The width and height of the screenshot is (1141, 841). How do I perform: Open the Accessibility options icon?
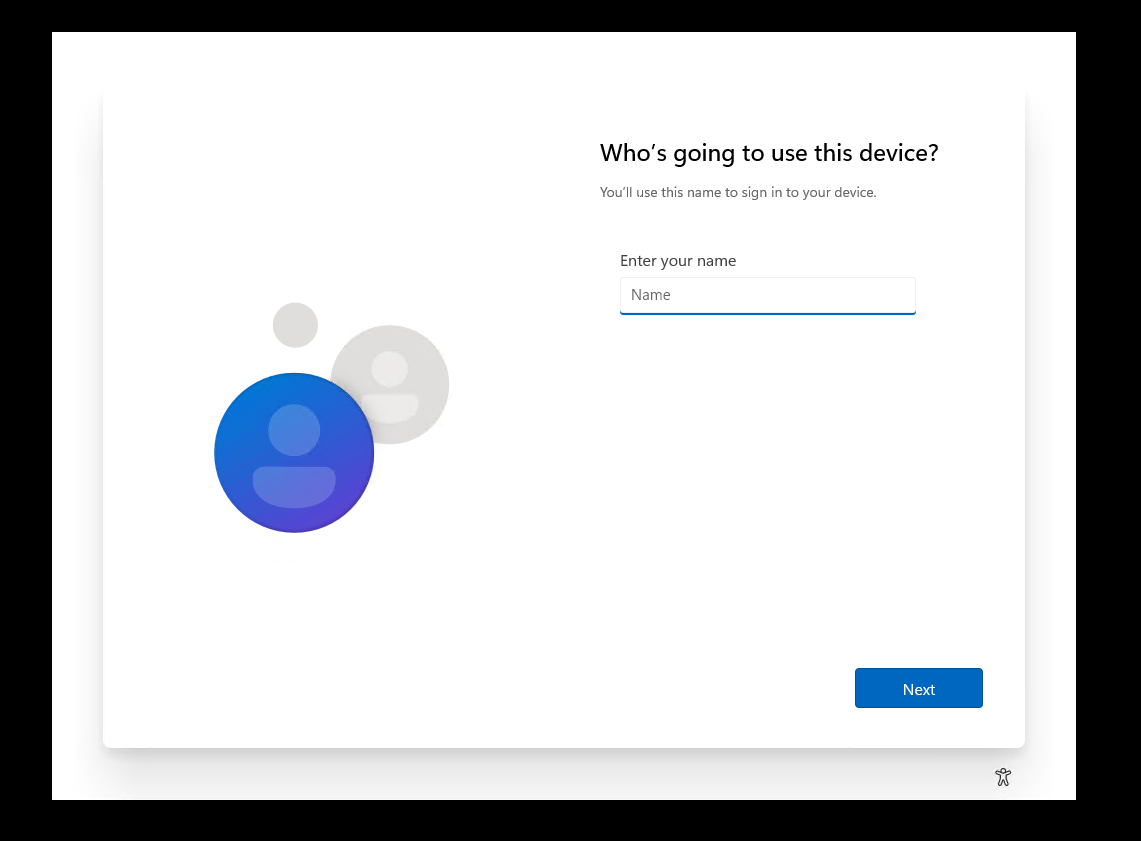point(1003,777)
